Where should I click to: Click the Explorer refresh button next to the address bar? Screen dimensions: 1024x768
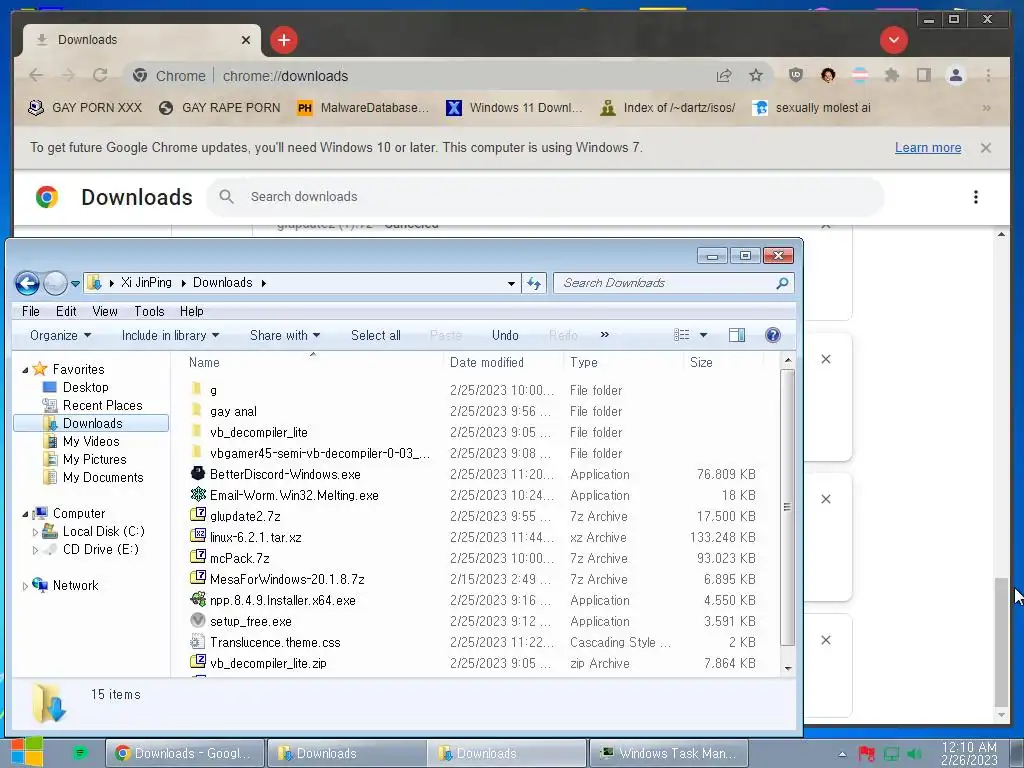(x=534, y=283)
